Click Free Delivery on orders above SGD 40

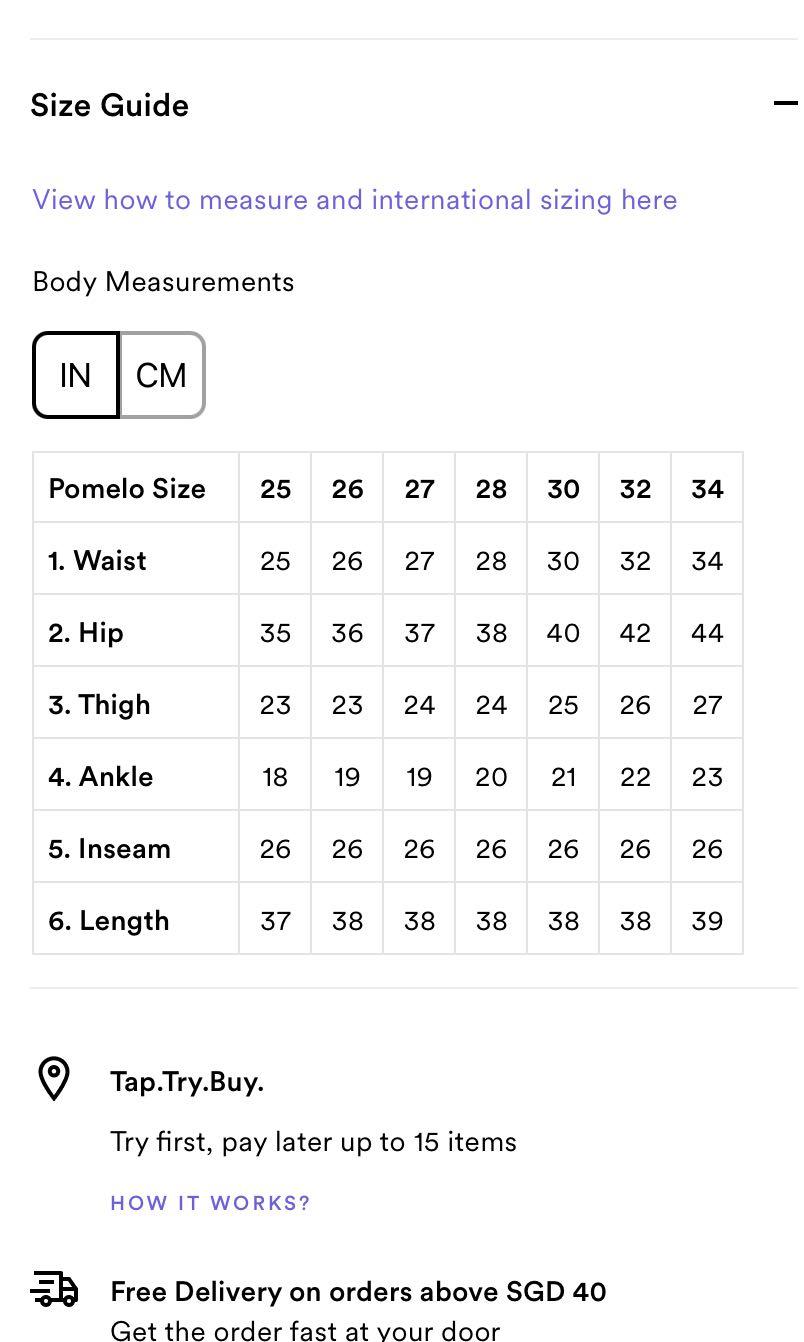click(358, 1292)
